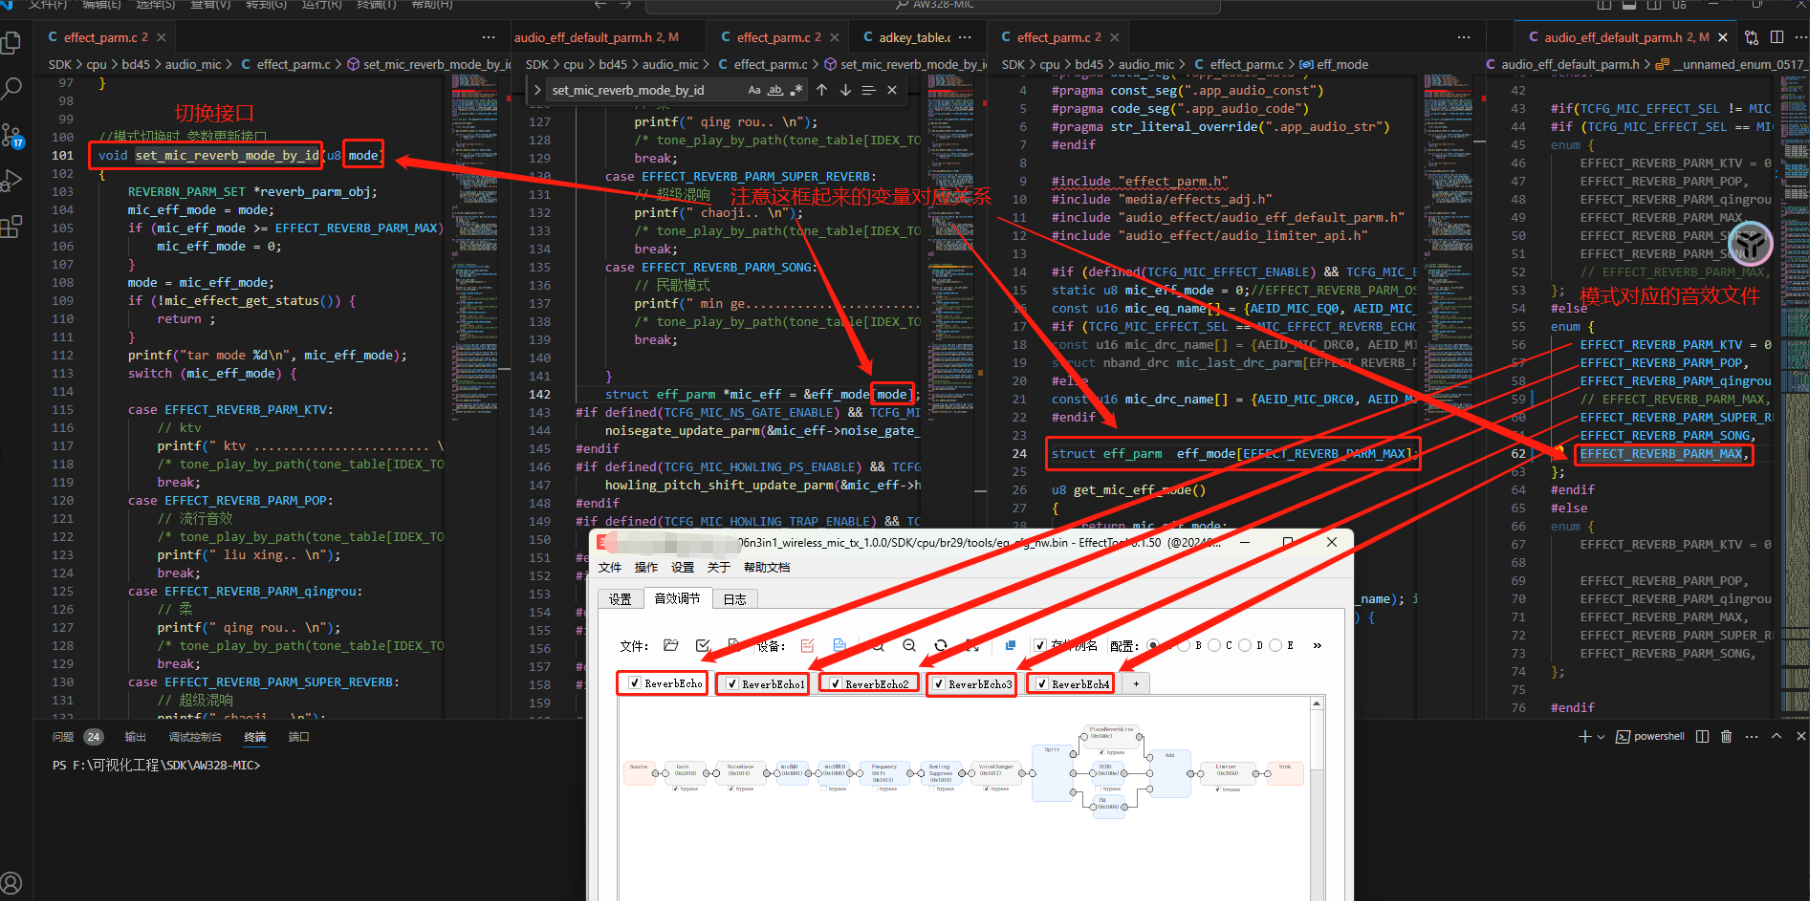Open the 帮助文档 menu in EffectTool
The height and width of the screenshot is (901, 1810).
pos(766,567)
